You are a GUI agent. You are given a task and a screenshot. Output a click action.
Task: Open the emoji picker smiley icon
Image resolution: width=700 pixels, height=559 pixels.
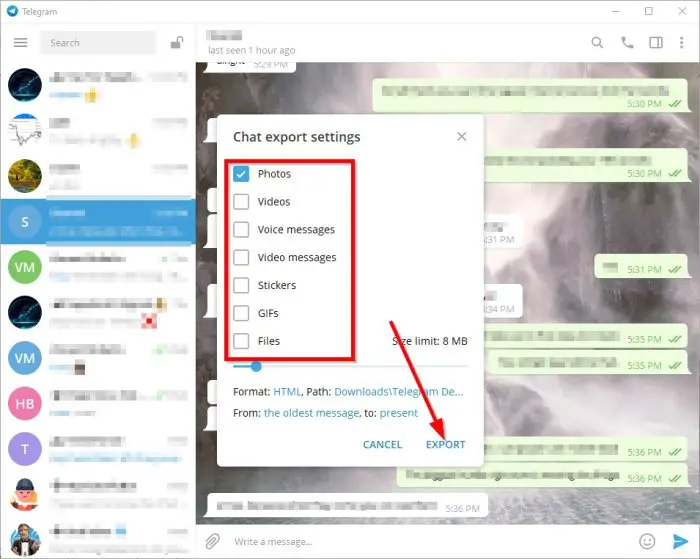[647, 541]
